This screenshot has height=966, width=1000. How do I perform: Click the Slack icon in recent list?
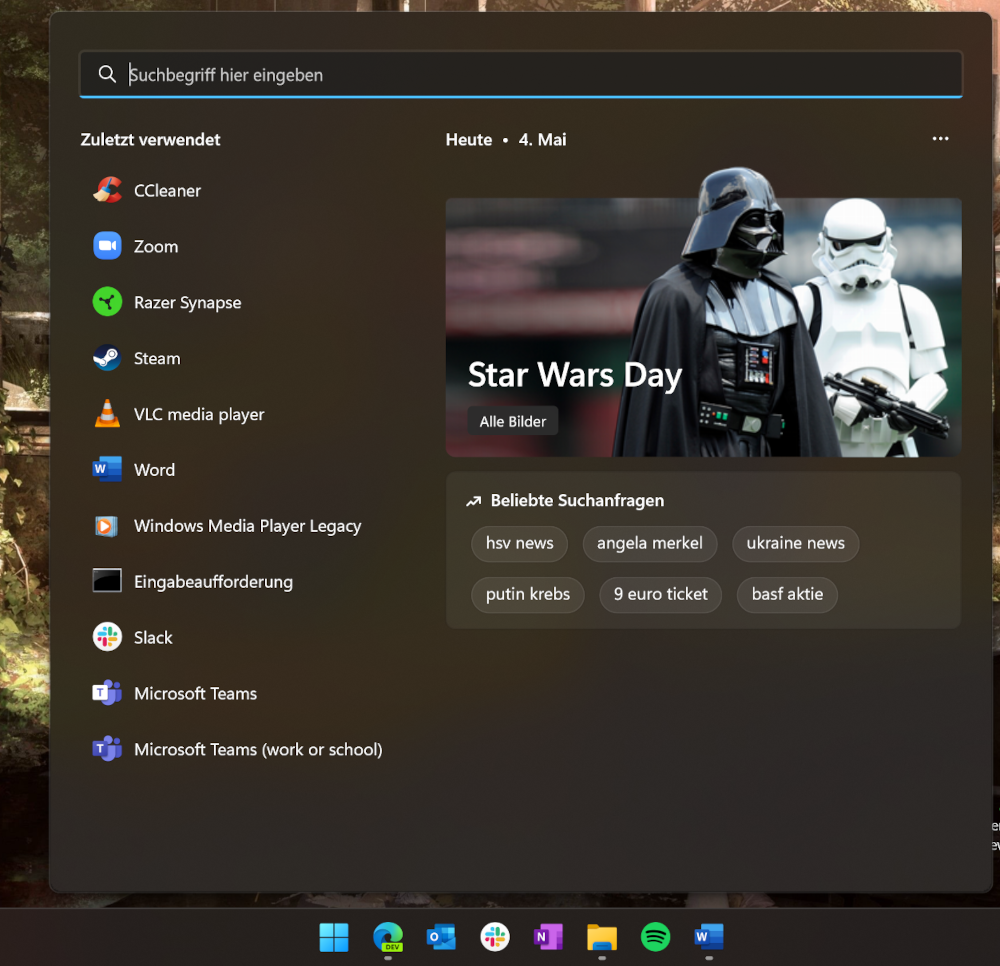pos(107,637)
